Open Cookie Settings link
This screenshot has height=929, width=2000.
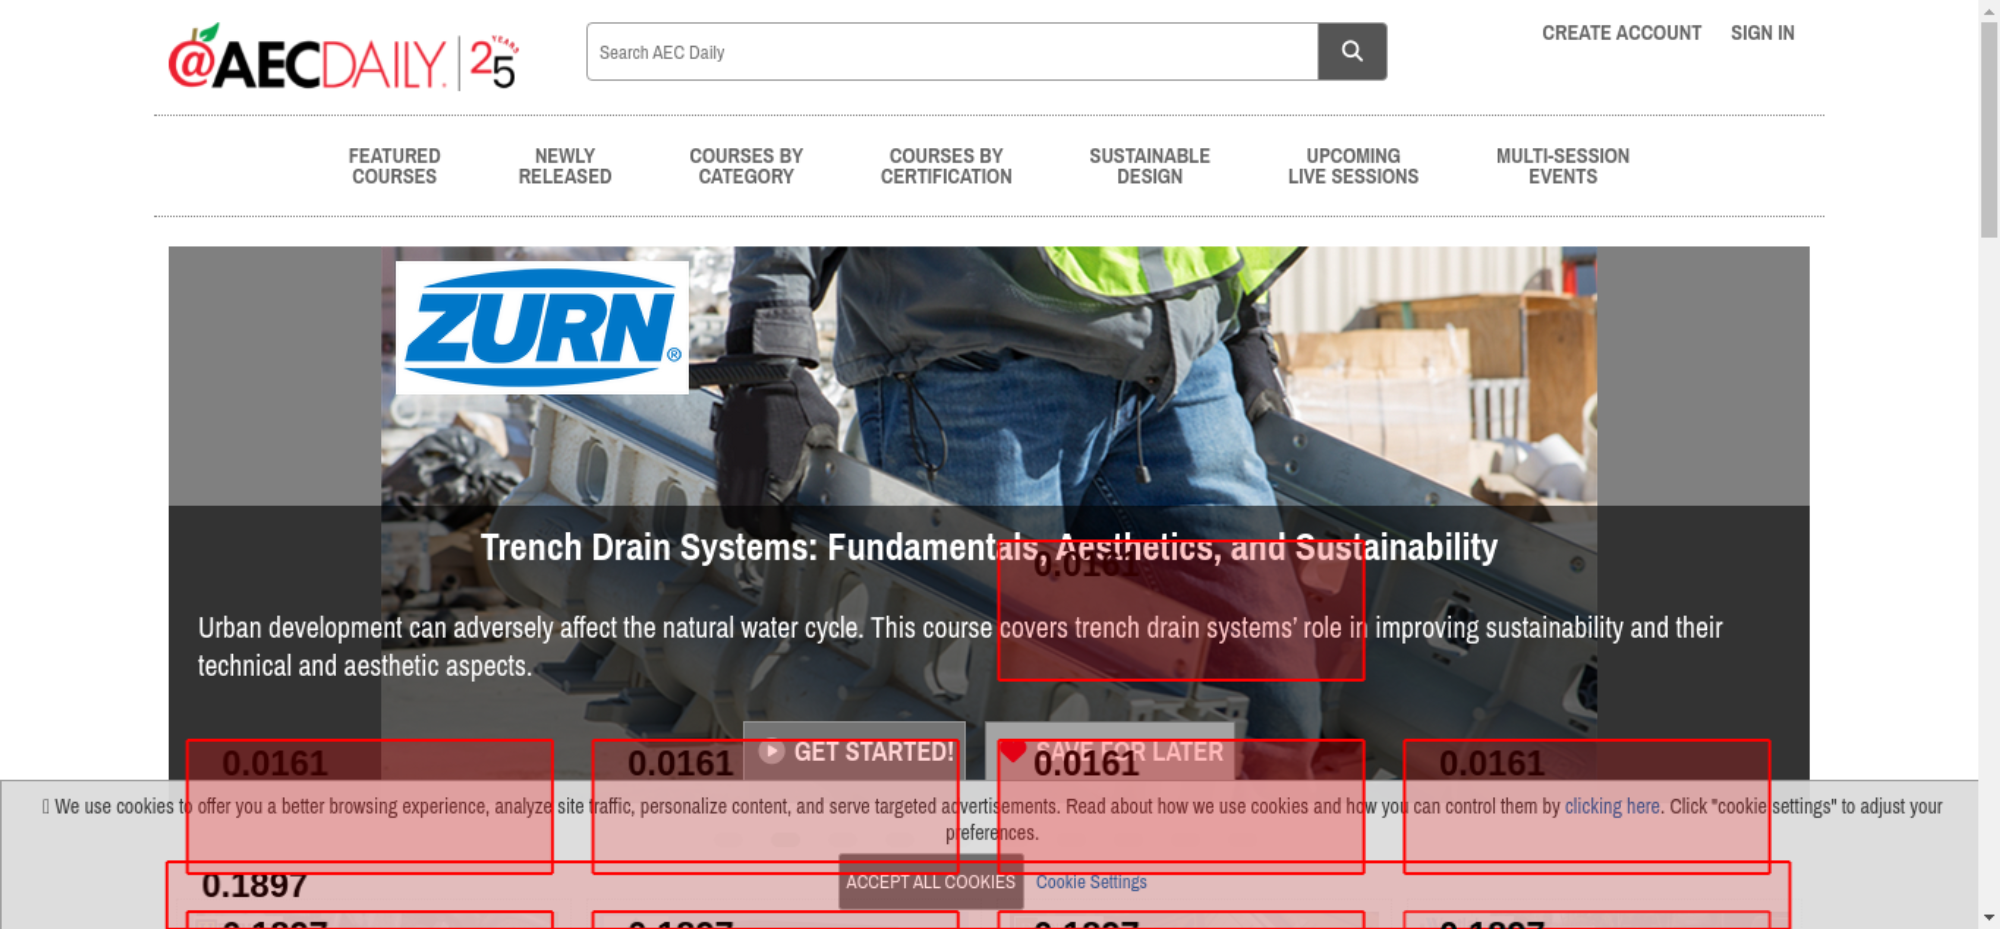pos(1091,882)
